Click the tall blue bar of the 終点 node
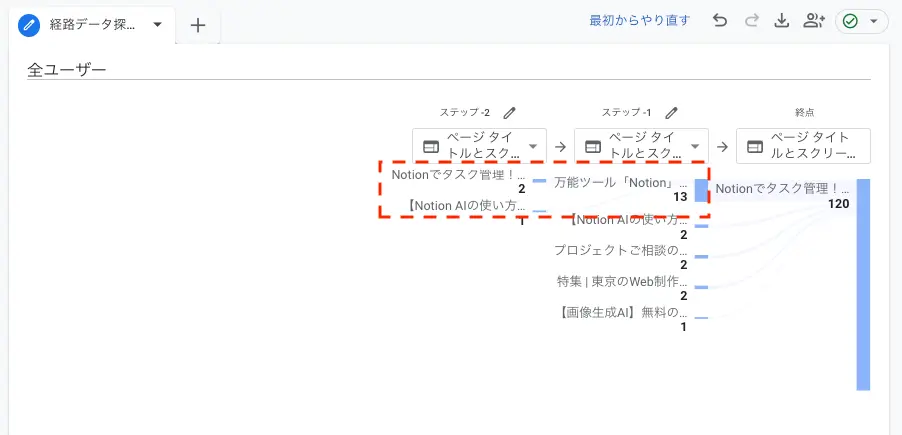Image resolution: width=902 pixels, height=435 pixels. click(863, 285)
